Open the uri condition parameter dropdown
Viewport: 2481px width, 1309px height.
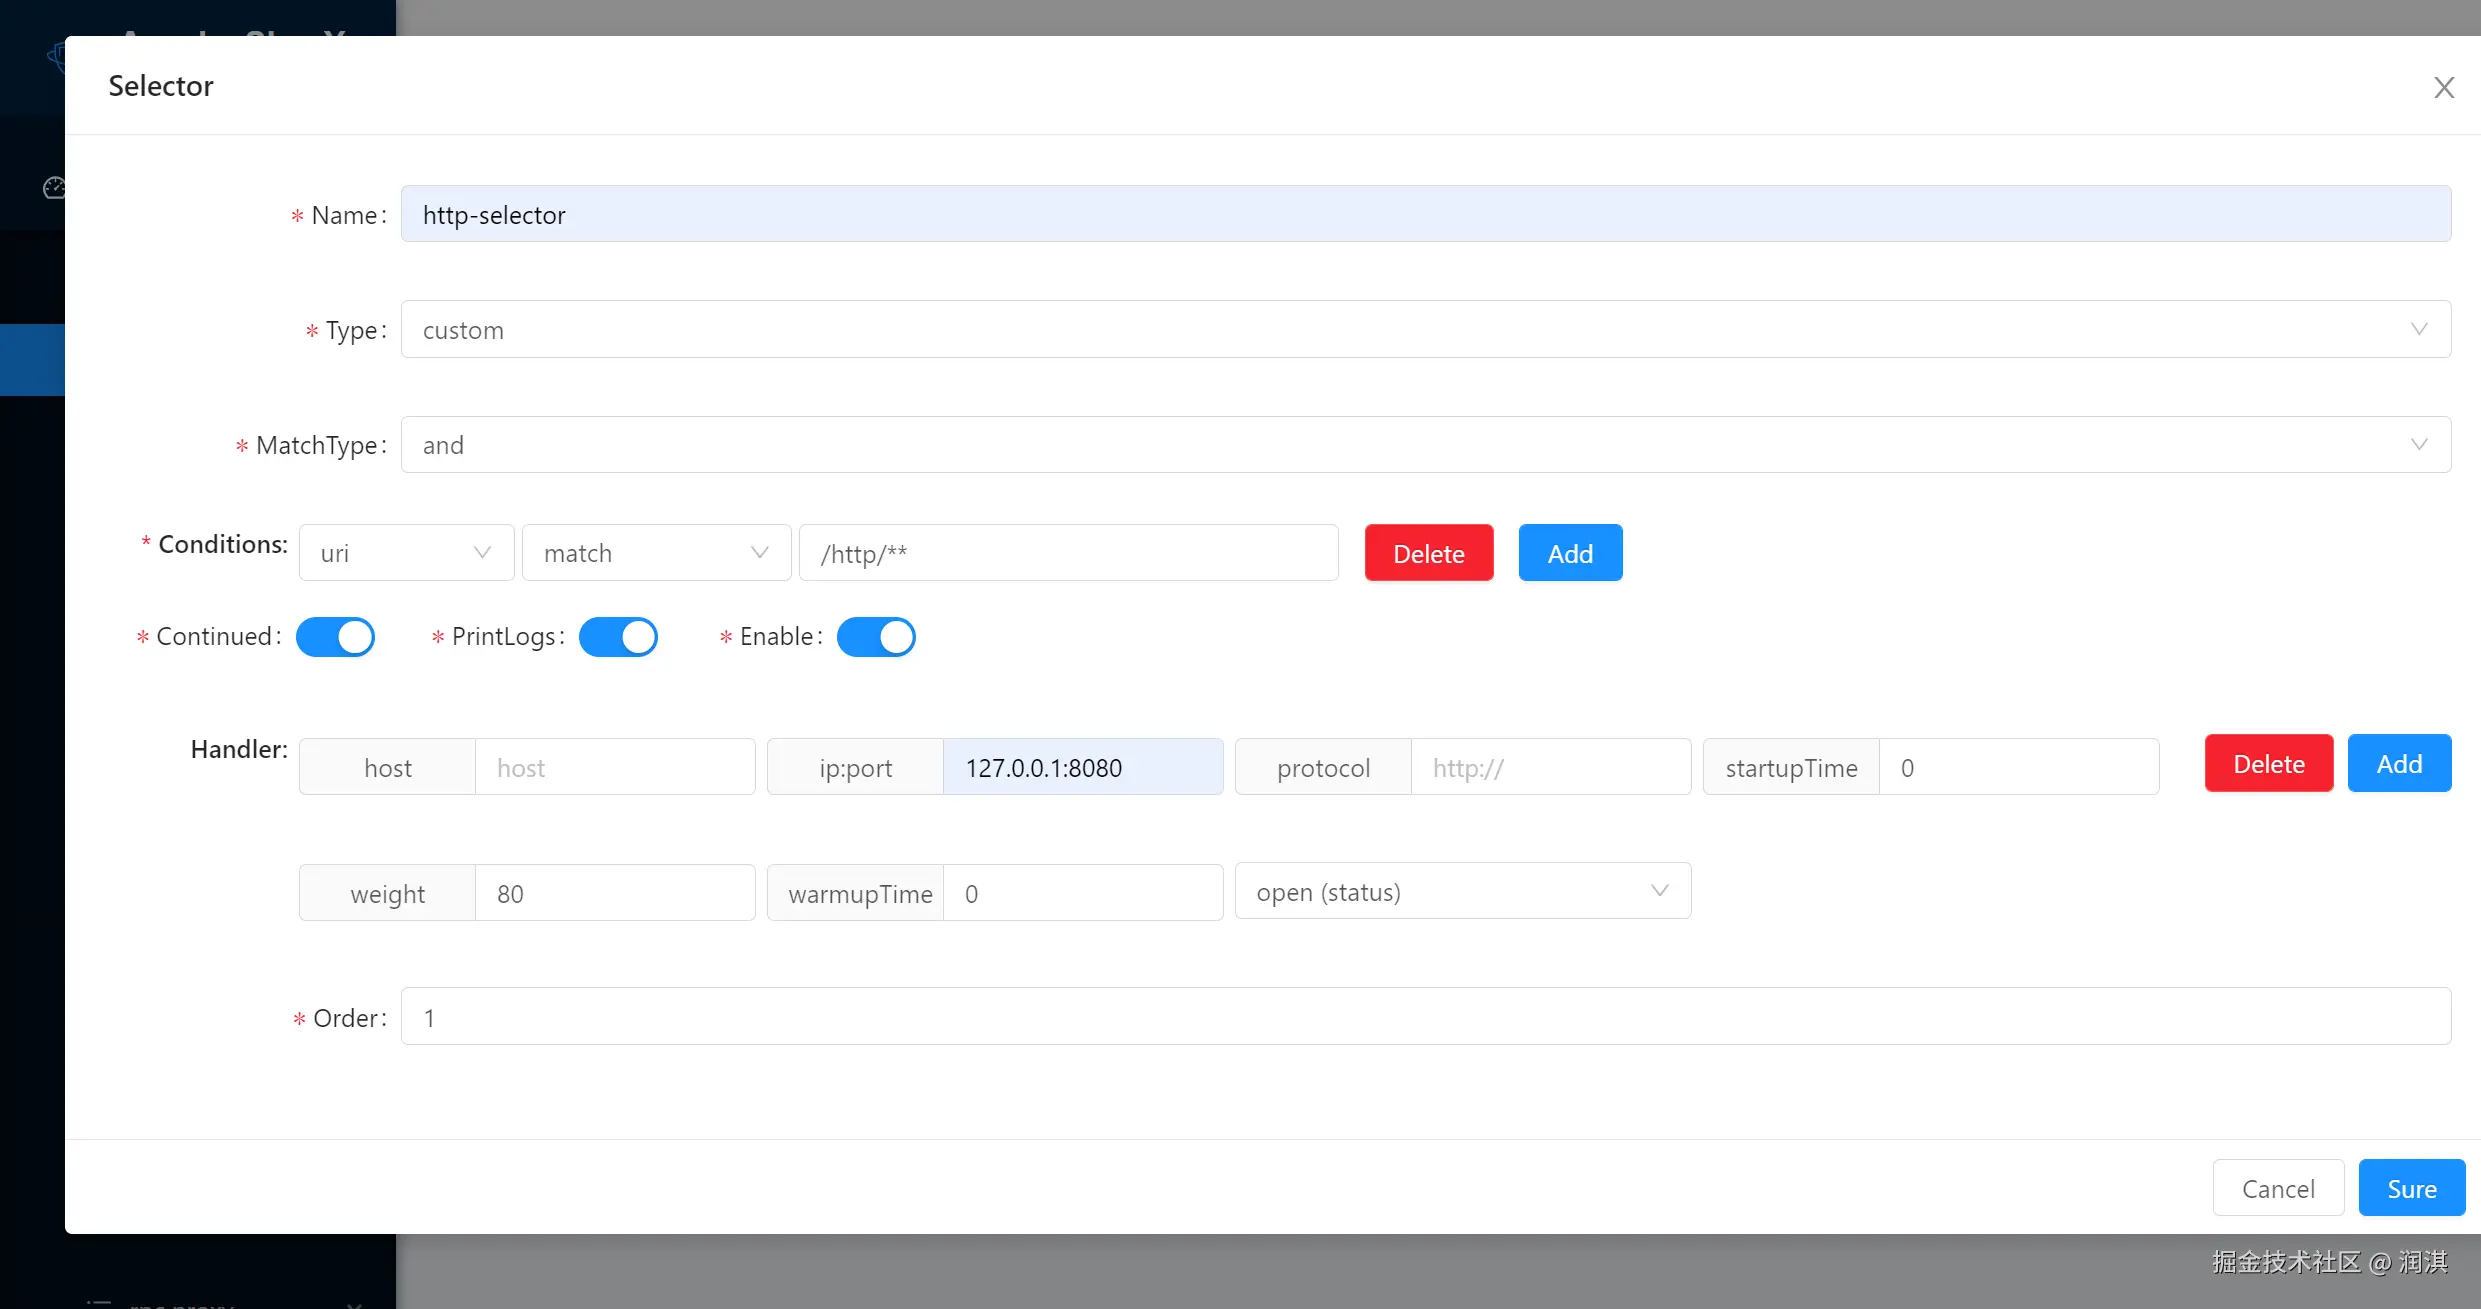[x=406, y=553]
